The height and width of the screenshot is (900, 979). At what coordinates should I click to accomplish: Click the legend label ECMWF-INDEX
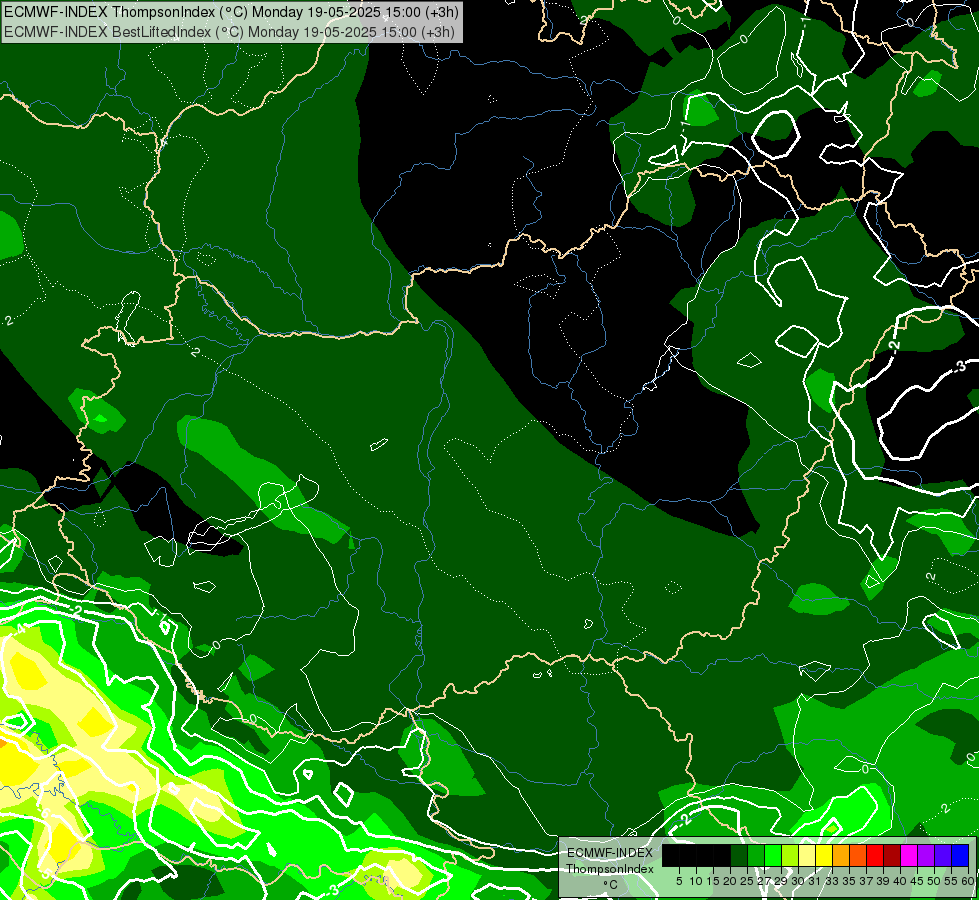[610, 853]
